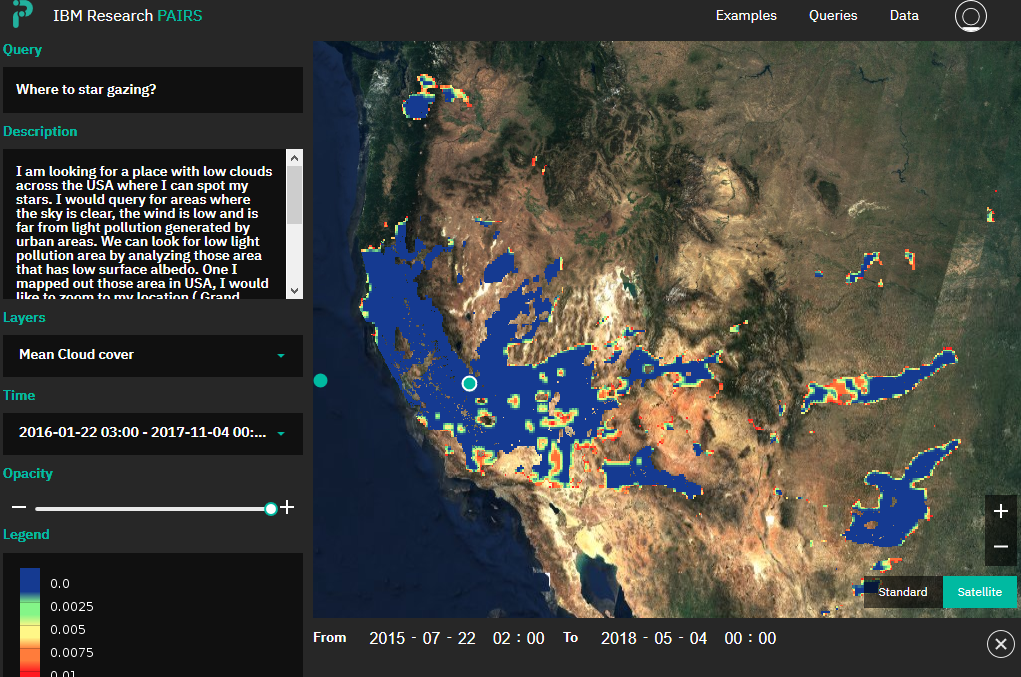Click the legend color gradient bar
1021x677 pixels.
(x=30, y=622)
